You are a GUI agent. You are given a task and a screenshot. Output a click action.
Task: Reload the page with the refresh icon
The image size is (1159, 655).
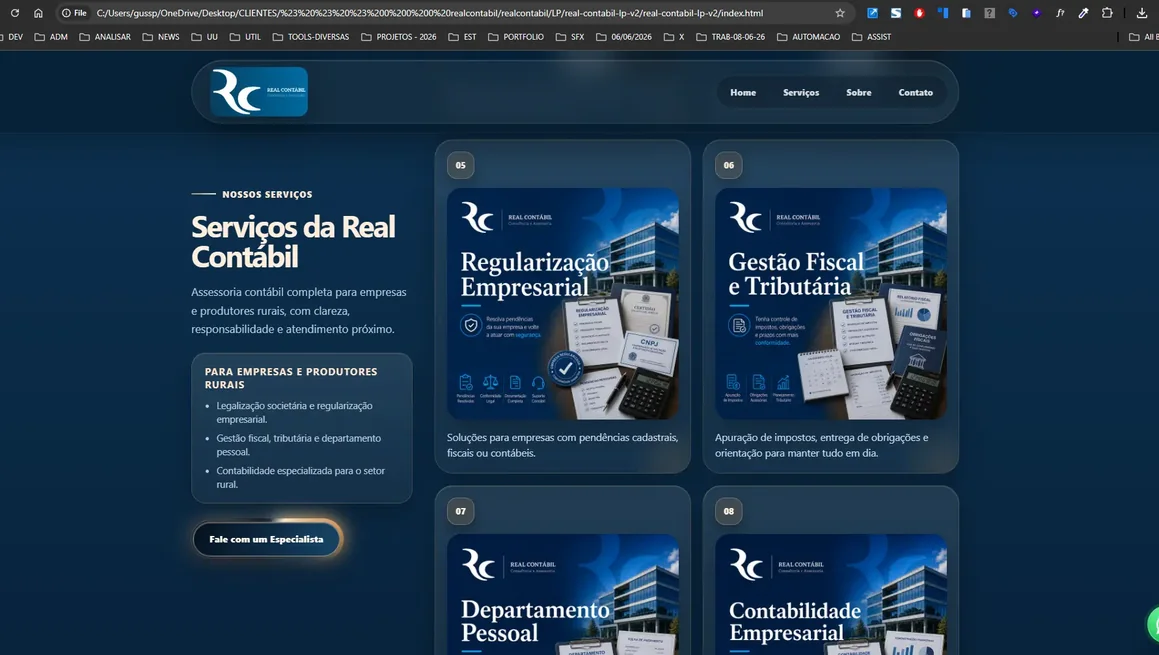pyautogui.click(x=14, y=13)
